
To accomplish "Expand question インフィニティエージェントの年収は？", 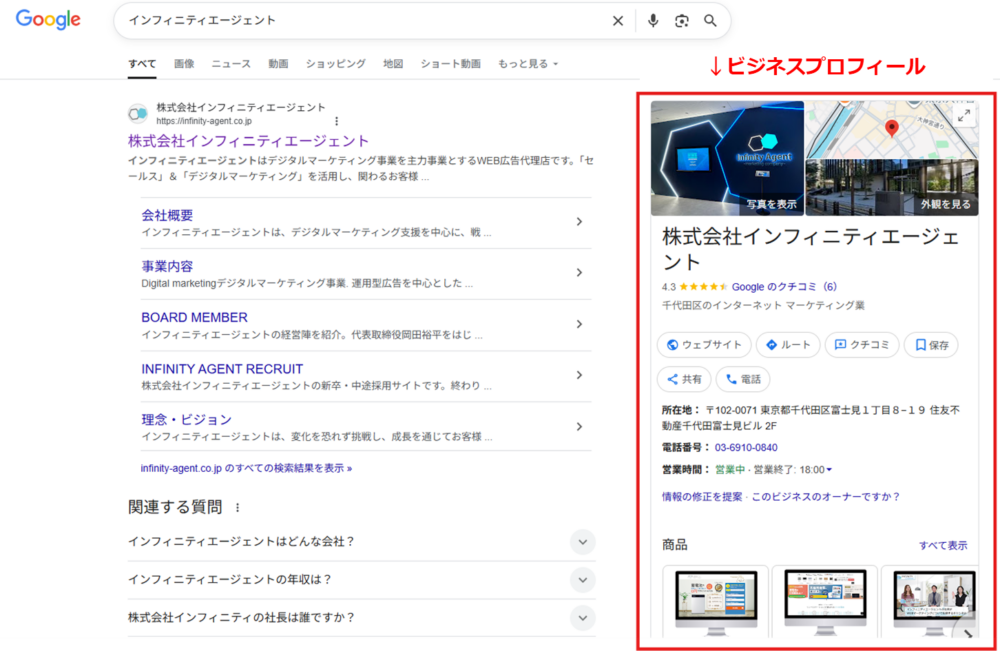I will pos(582,580).
